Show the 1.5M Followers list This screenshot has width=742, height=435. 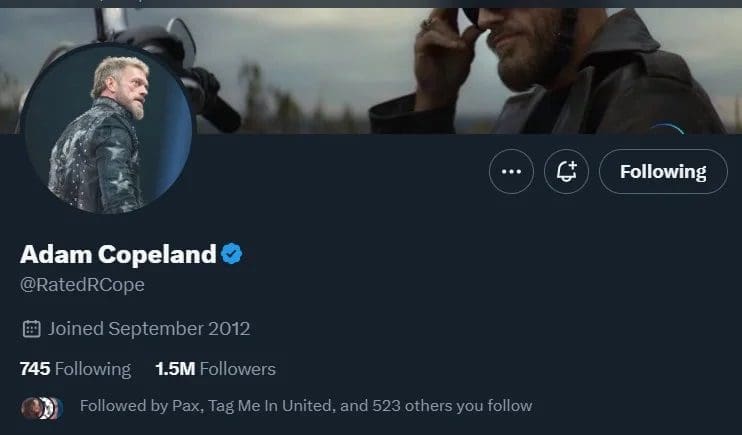click(215, 369)
